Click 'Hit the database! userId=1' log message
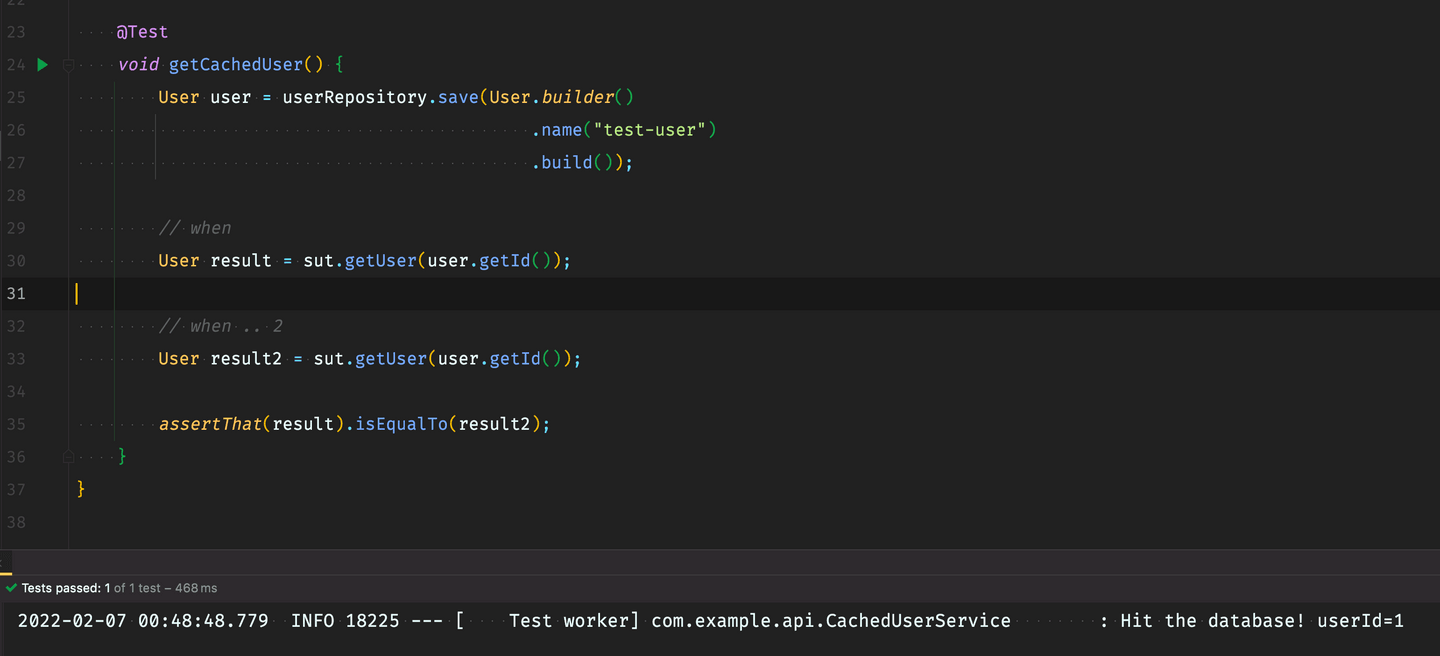Image resolution: width=1440 pixels, height=656 pixels. click(1261, 621)
